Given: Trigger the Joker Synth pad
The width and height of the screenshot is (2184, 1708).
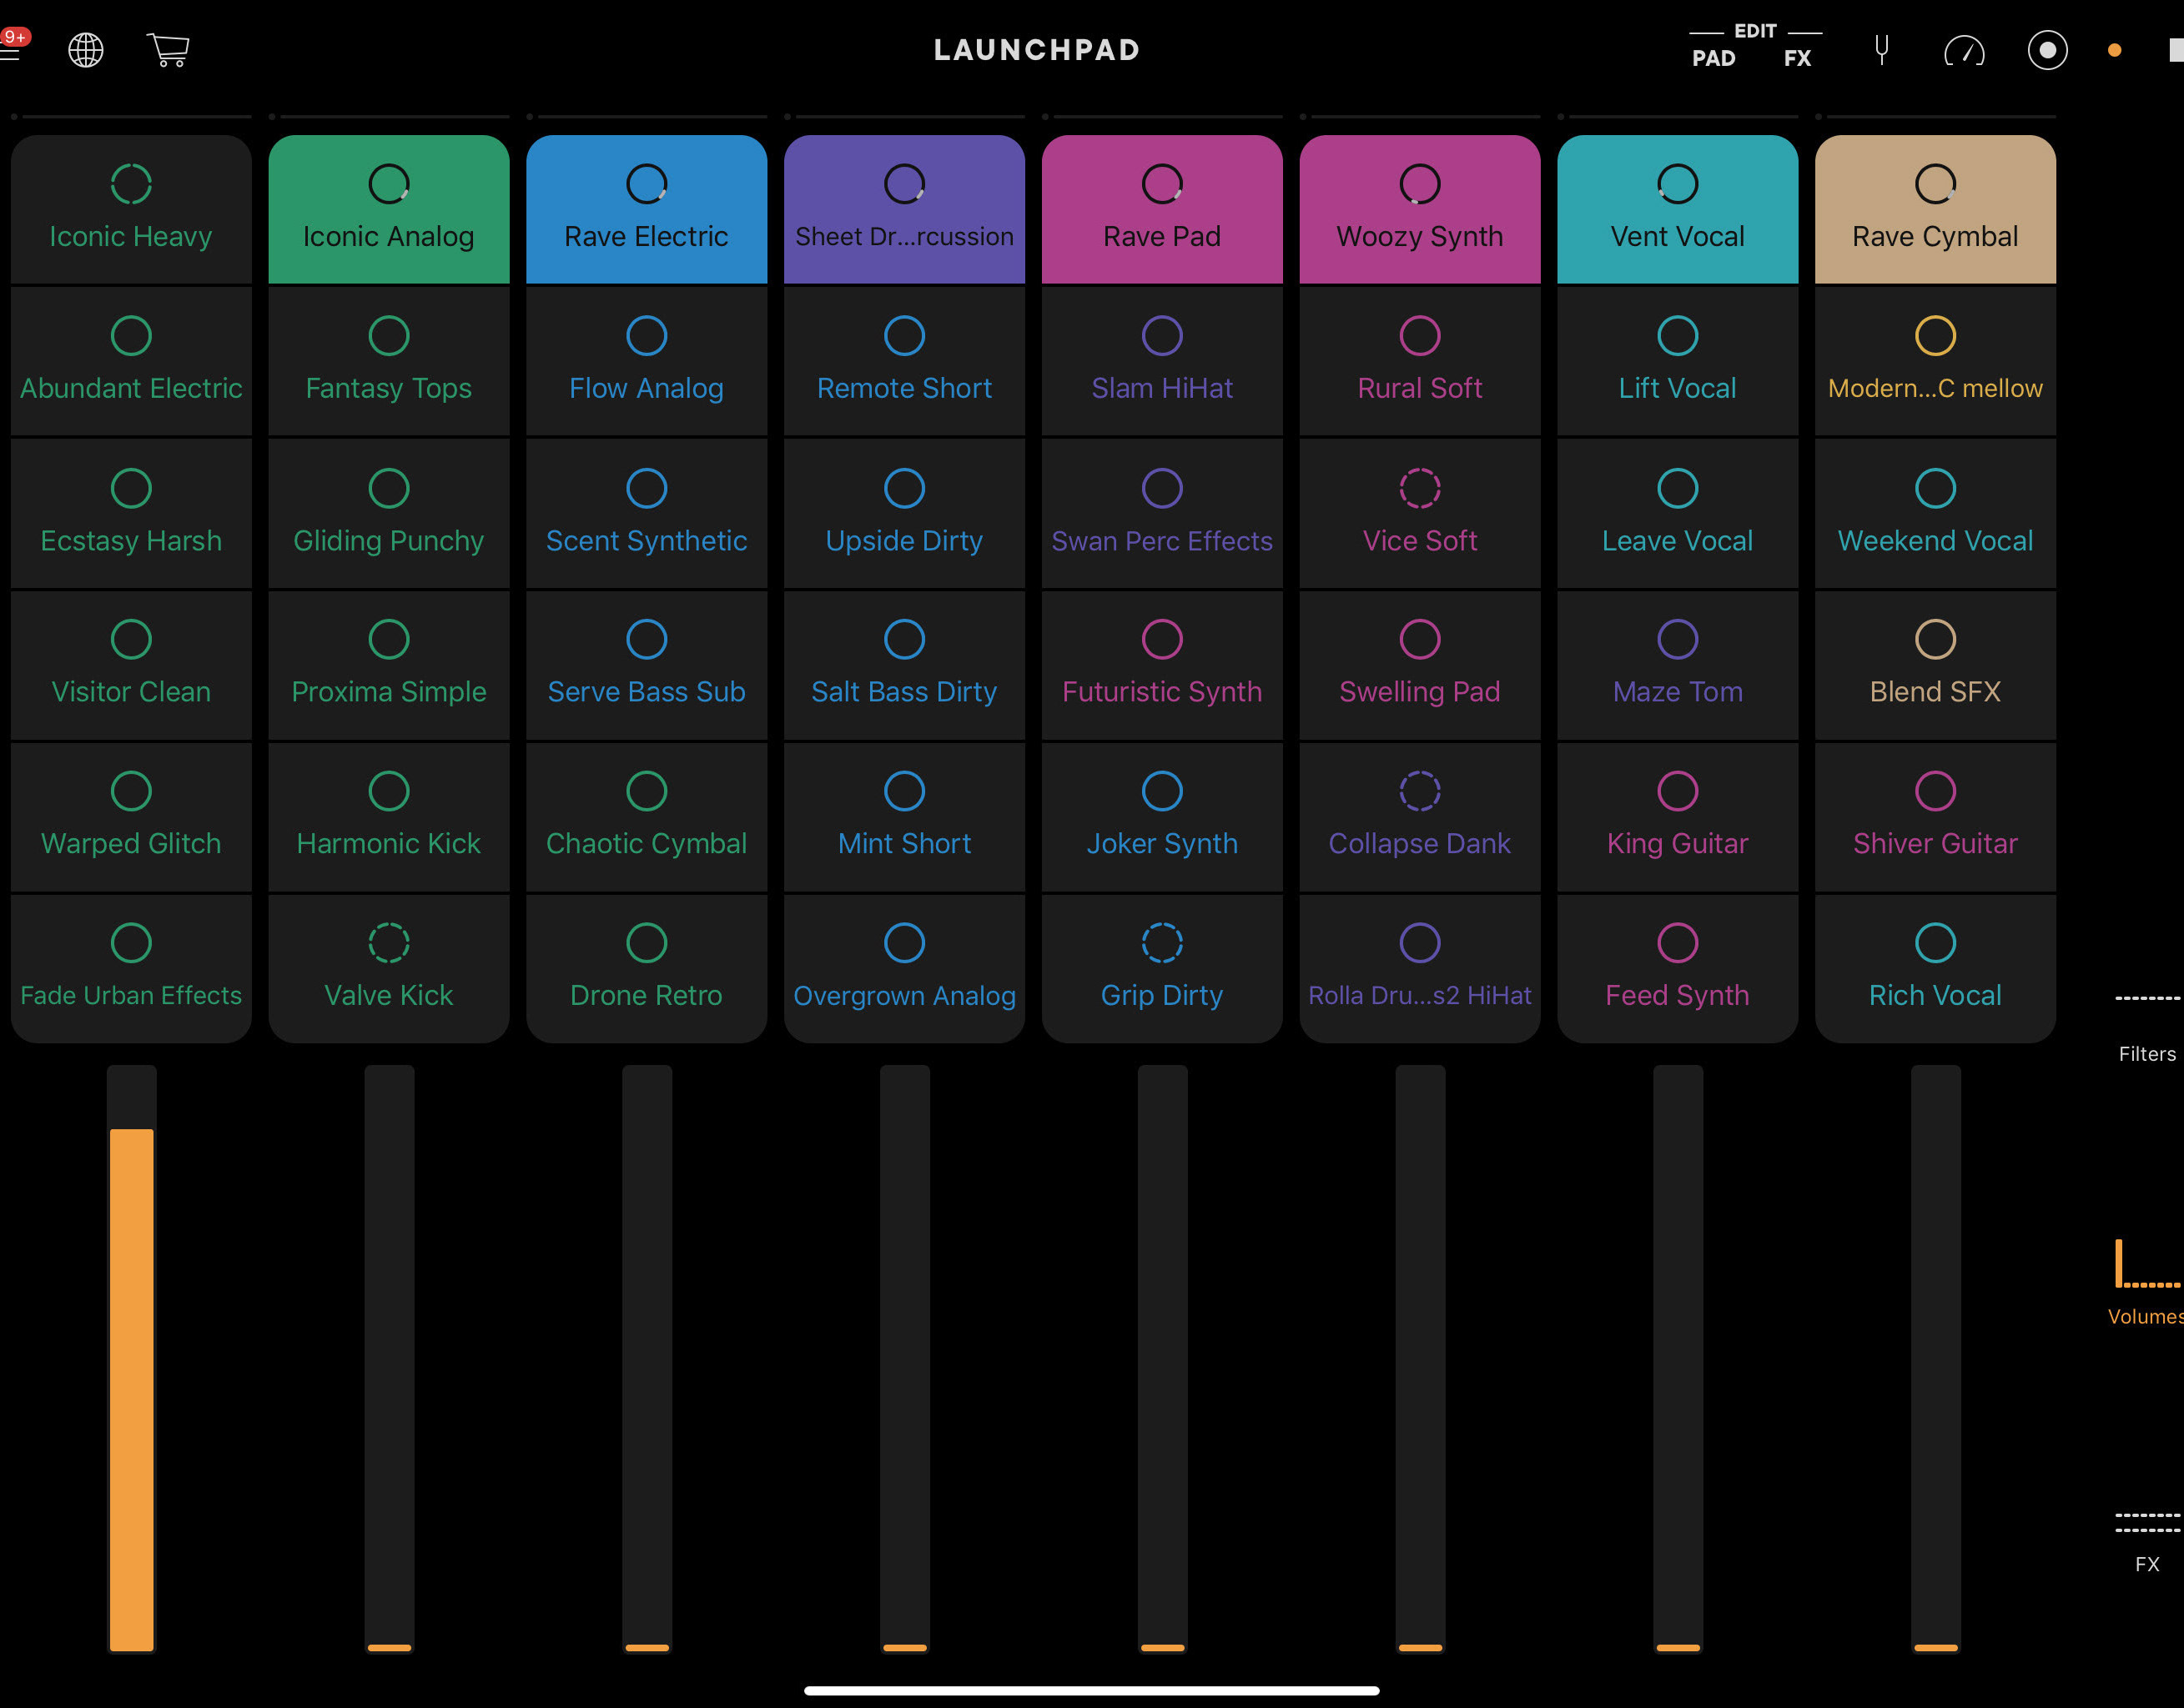Looking at the screenshot, I should tap(1162, 817).
